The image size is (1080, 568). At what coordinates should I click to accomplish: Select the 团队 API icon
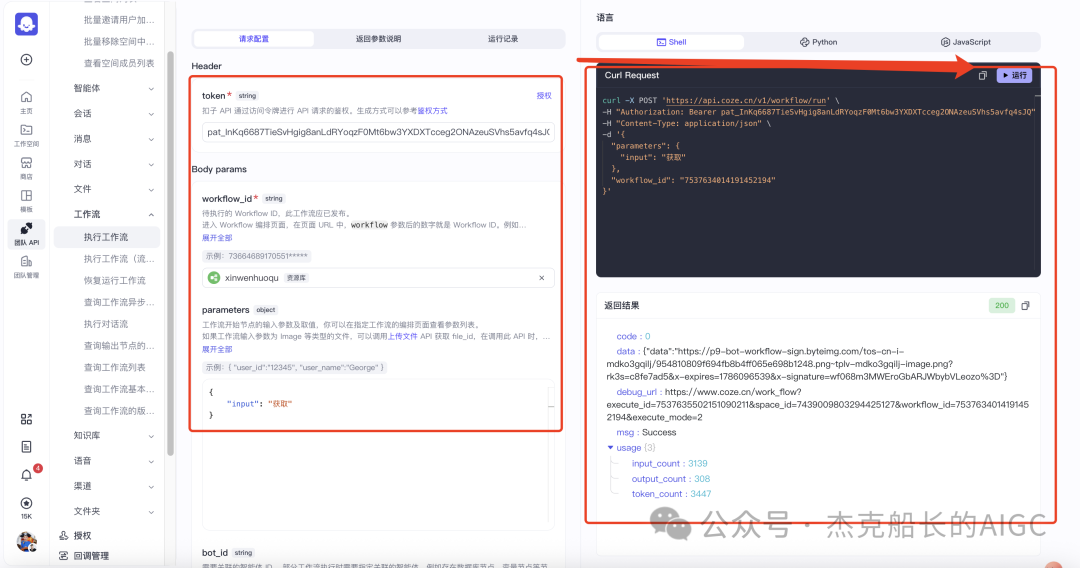point(26,233)
